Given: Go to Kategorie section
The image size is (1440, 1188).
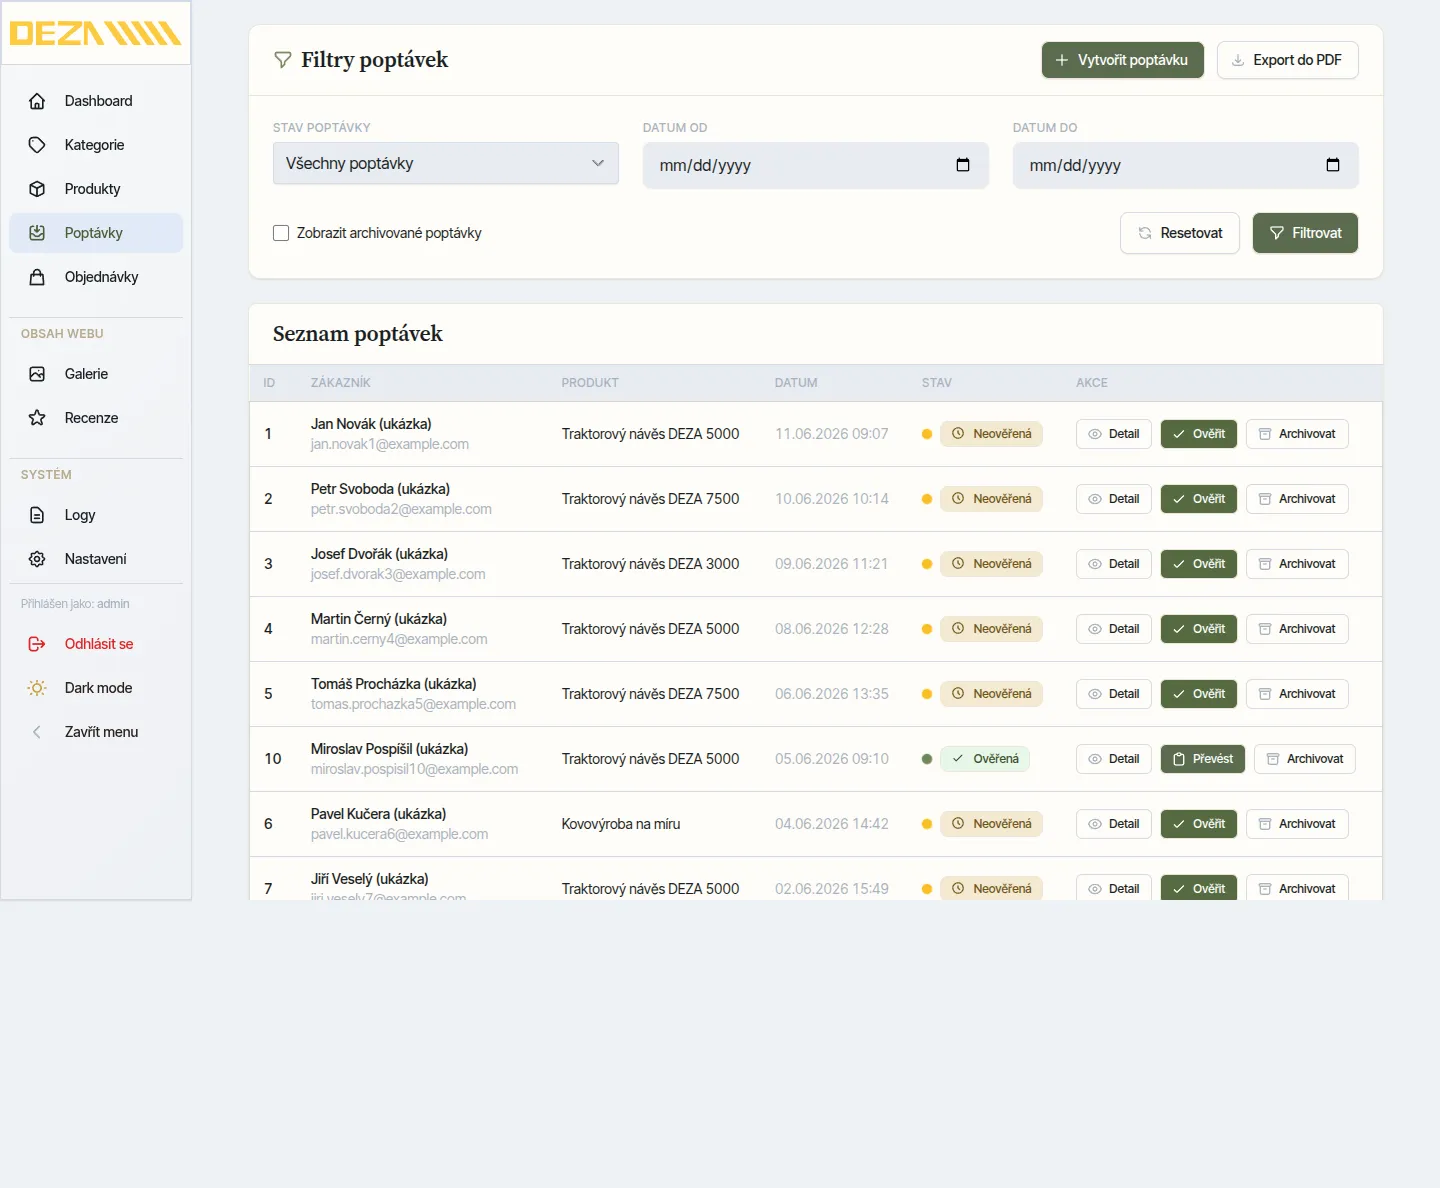Looking at the screenshot, I should click(96, 145).
